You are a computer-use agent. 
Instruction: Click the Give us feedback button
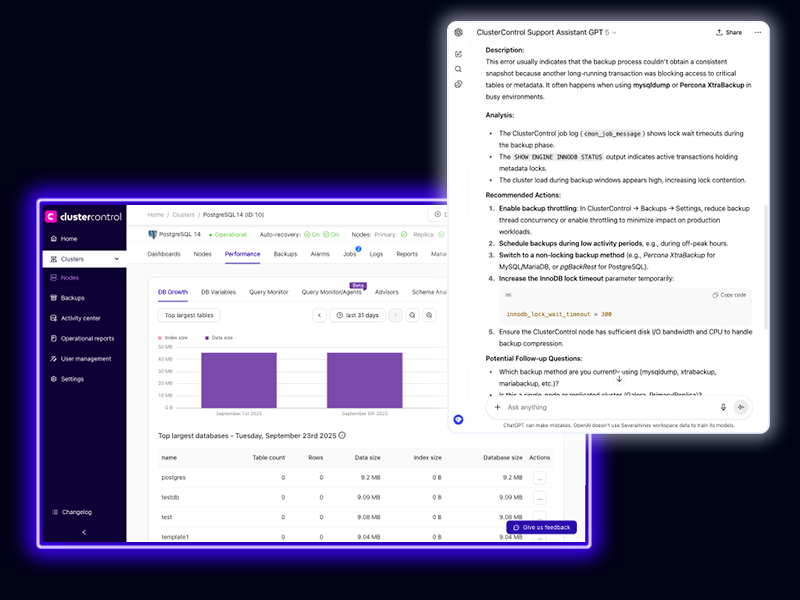(541, 527)
